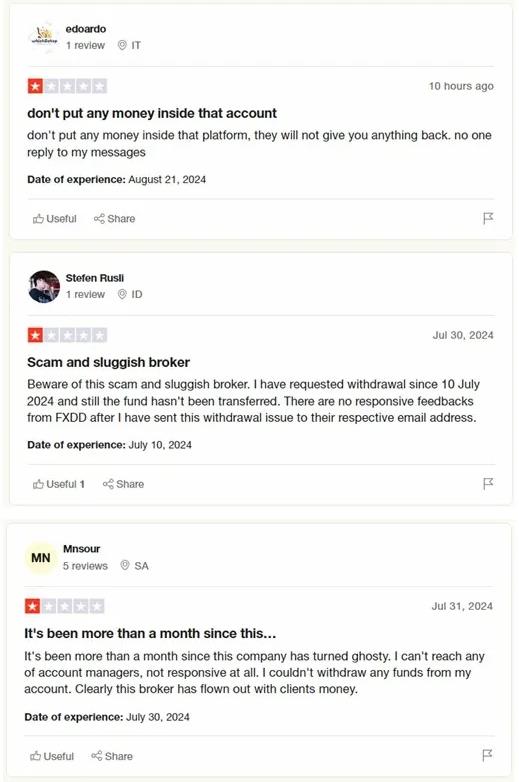Open 'It's been more than a month' title
519x782 pixels.
pyautogui.click(x=150, y=633)
